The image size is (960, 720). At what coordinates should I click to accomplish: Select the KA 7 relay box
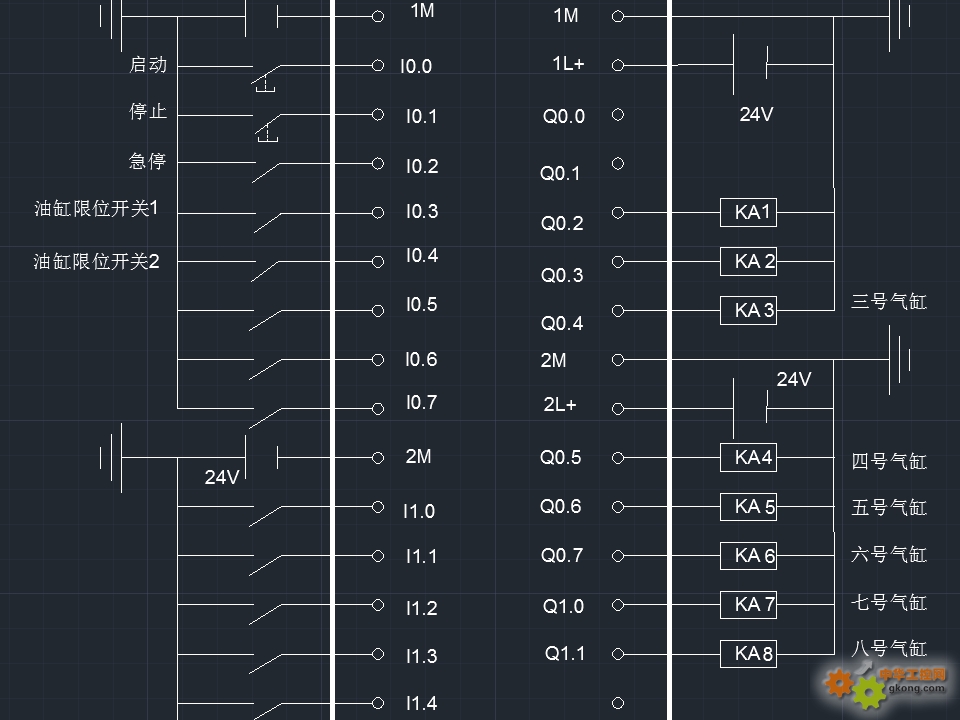(748, 604)
